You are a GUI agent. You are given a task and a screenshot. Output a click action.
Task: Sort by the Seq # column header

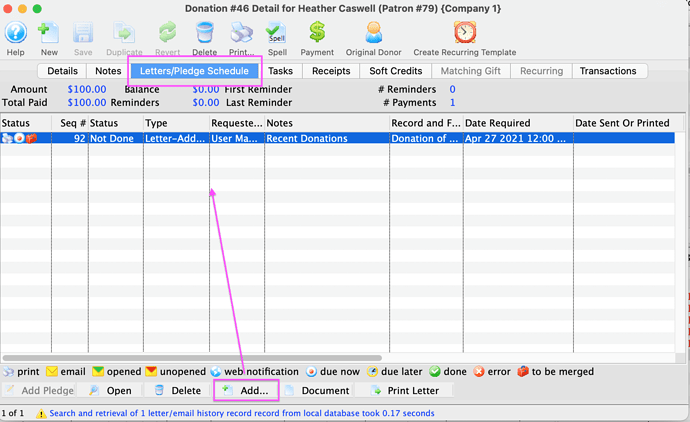coord(70,123)
